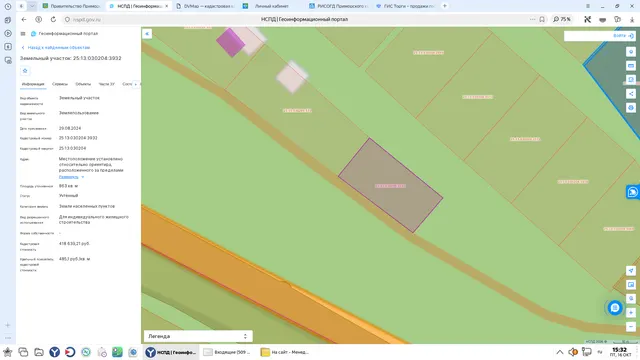Image resolution: width=640 pixels, height=360 pixels.
Task: Switch to the Части ЗУ tab
Action: click(x=107, y=84)
